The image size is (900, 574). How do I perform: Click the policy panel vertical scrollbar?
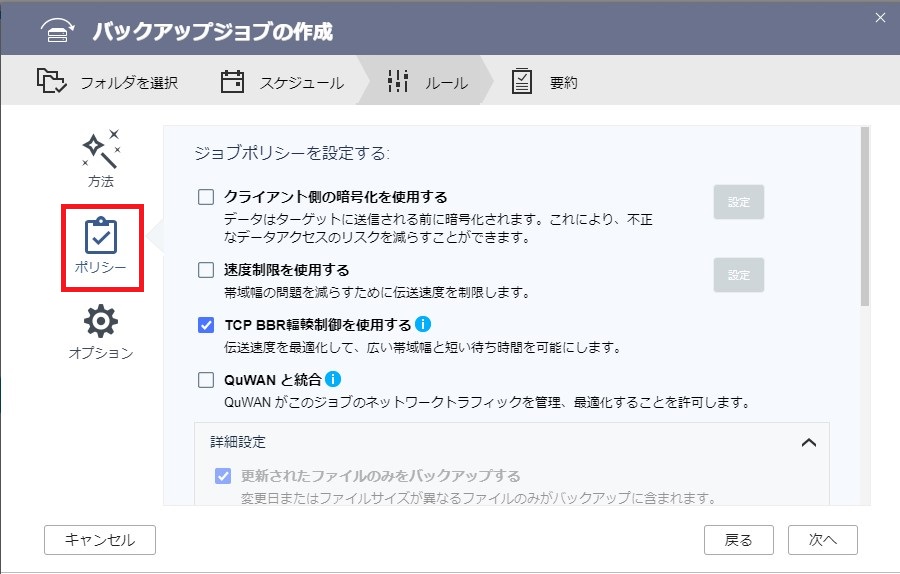[865, 216]
